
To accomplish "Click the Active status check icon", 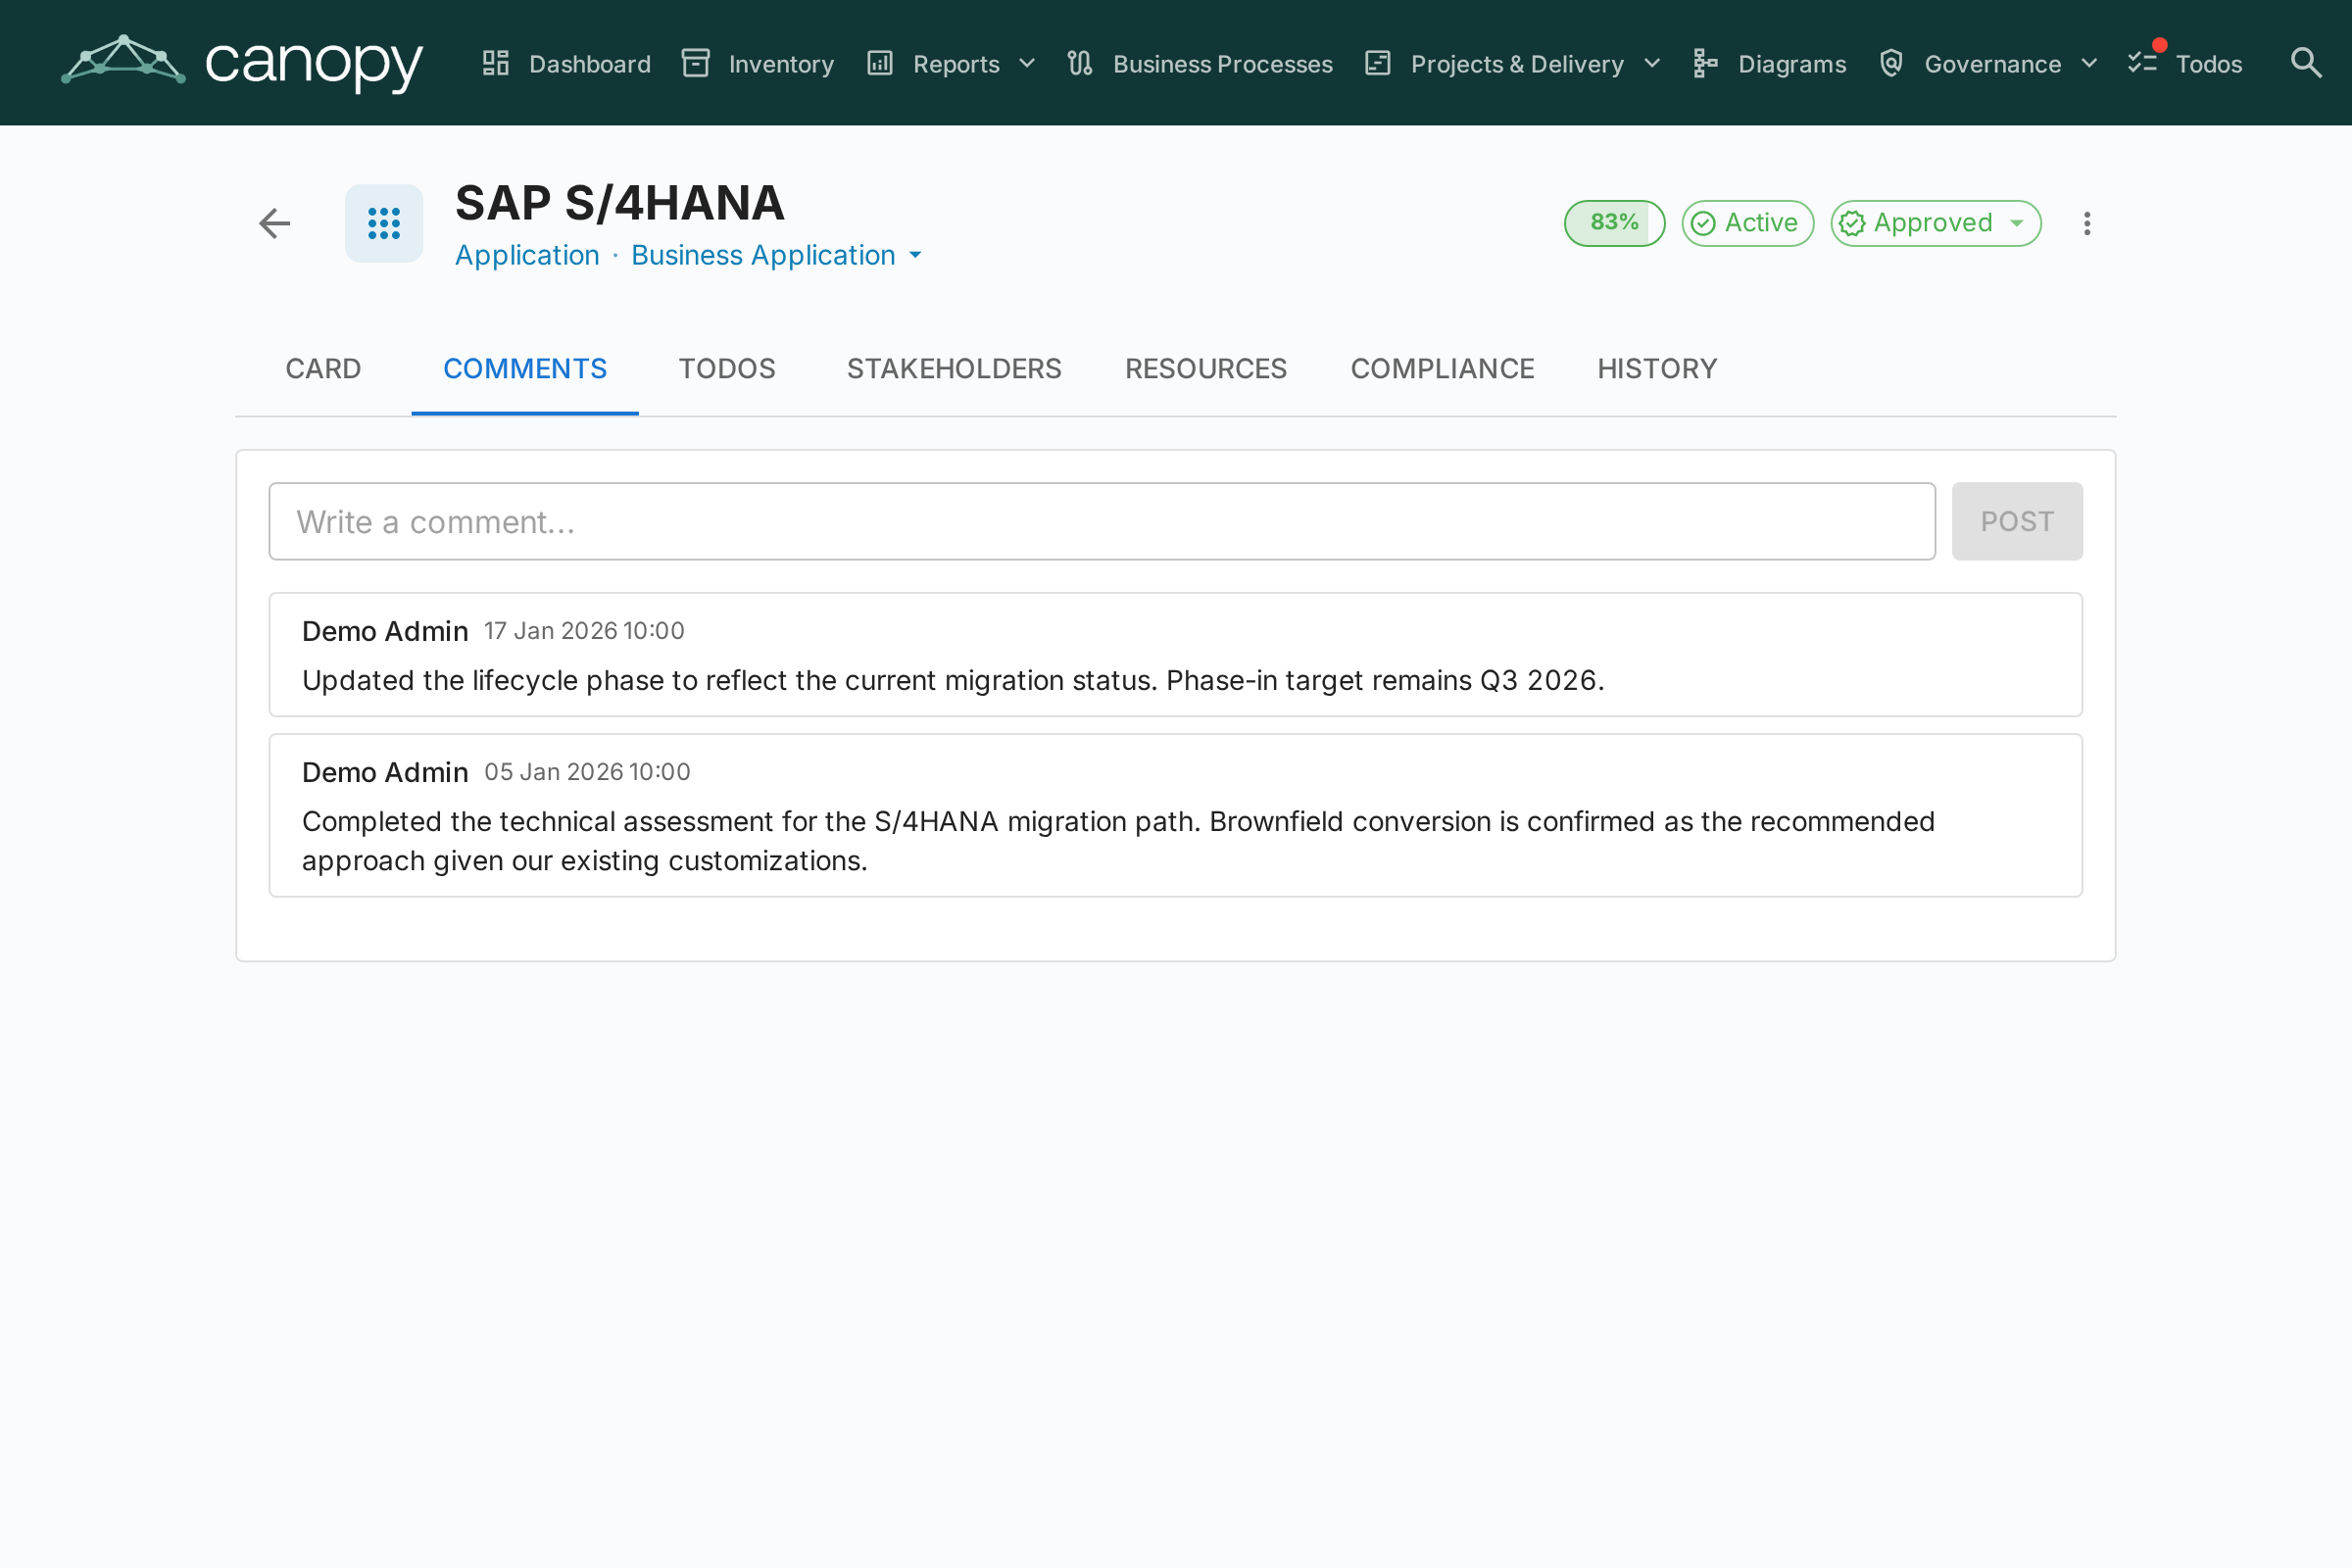I will 1703,223.
